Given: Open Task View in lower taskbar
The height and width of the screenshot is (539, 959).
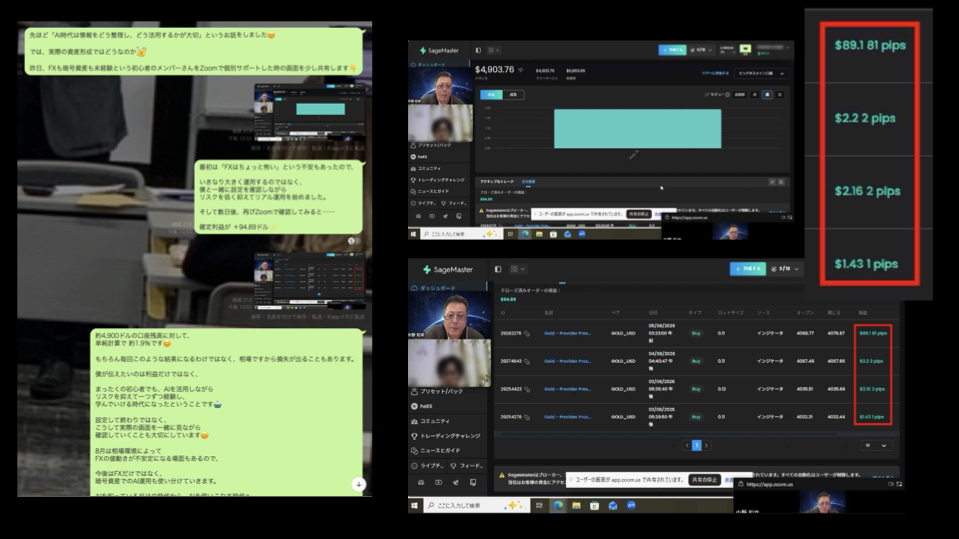Looking at the screenshot, I should pos(539,505).
